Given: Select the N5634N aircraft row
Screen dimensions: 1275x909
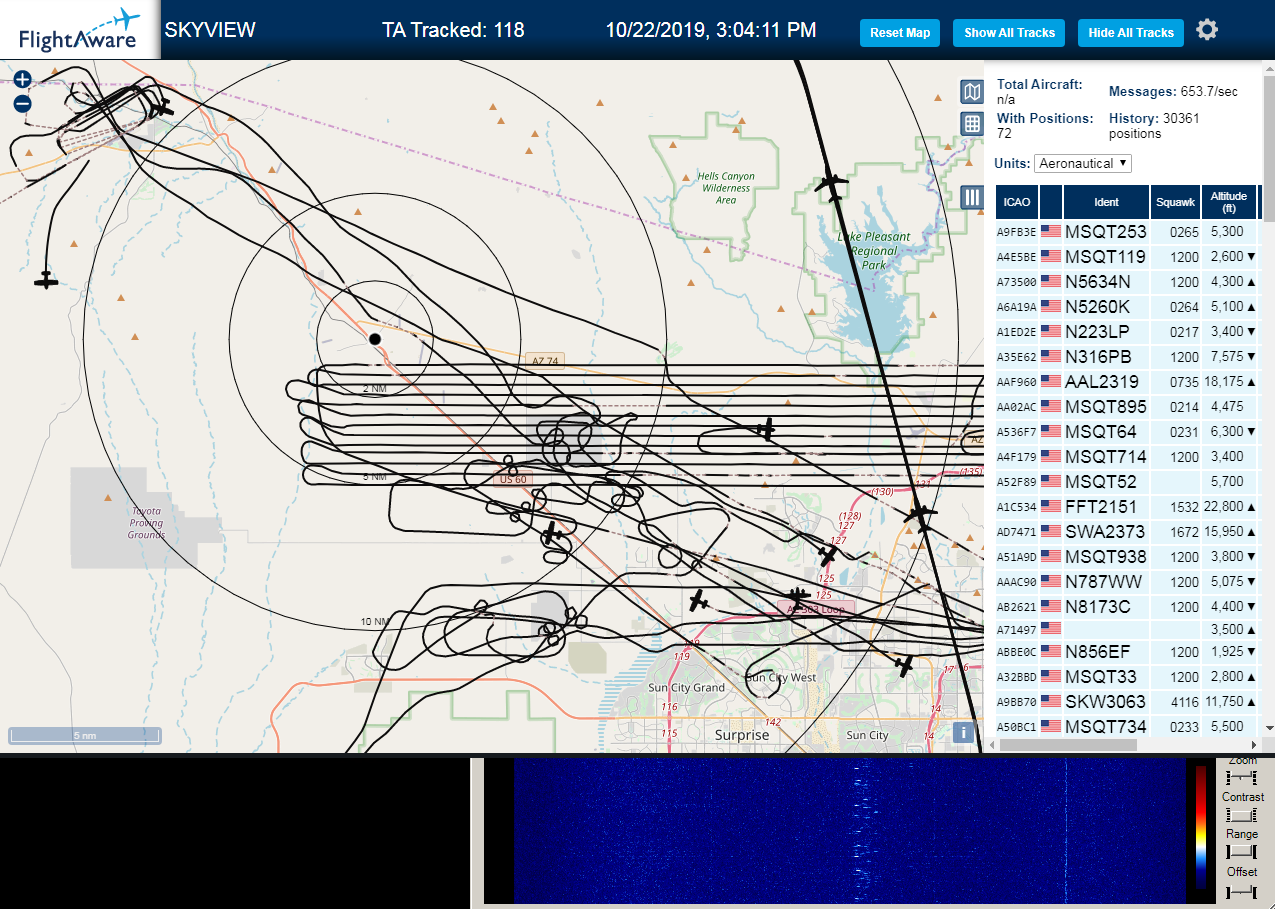Looking at the screenshot, I should coord(1127,281).
